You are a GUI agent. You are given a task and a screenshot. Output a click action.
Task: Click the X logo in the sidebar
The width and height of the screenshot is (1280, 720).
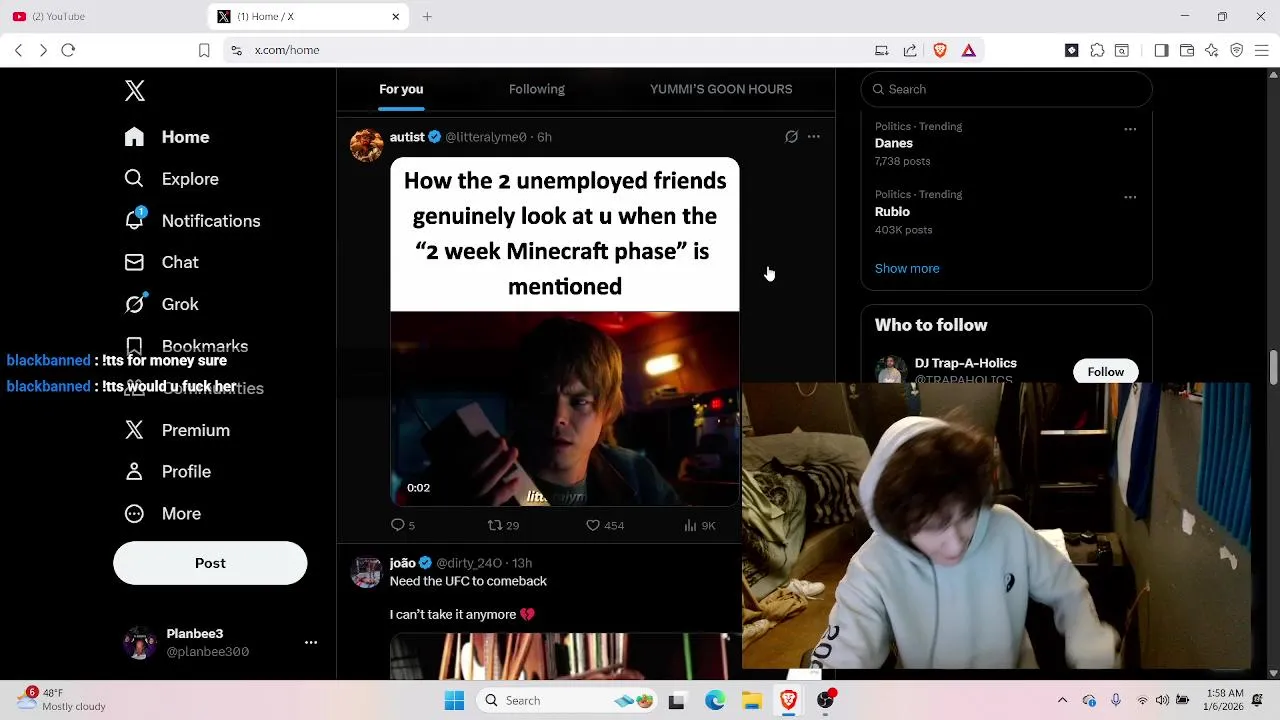(135, 90)
